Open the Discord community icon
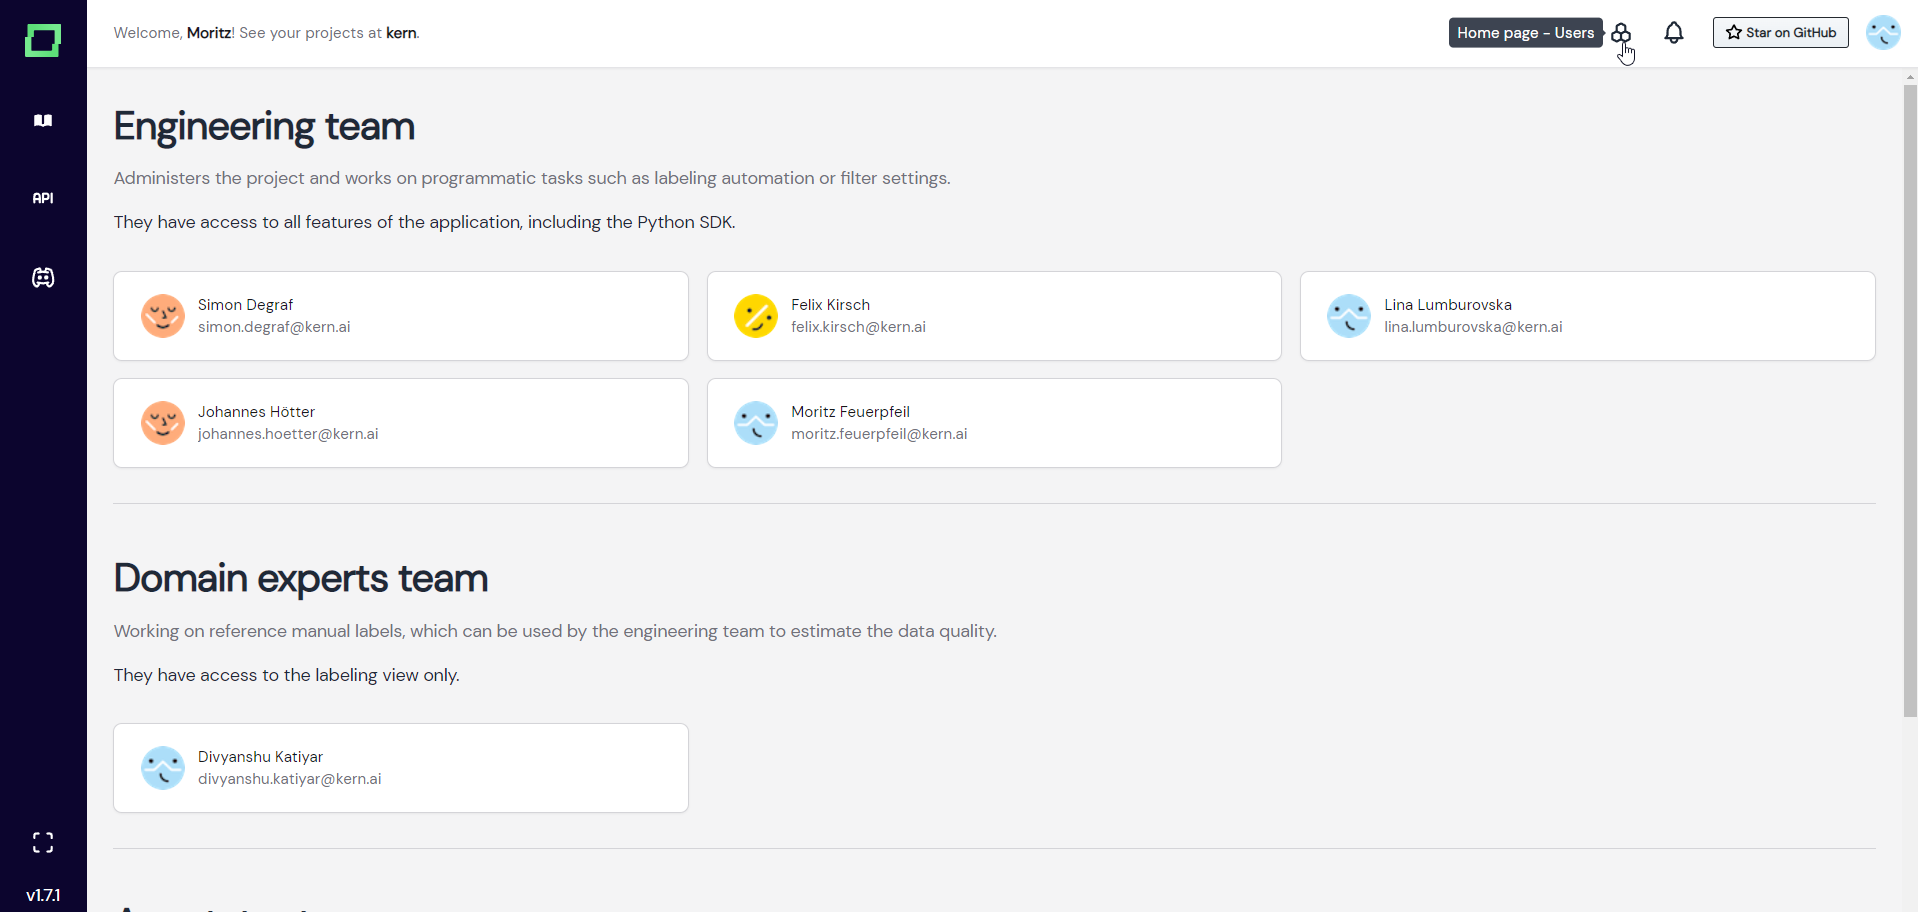This screenshot has width=1918, height=912. point(43,277)
